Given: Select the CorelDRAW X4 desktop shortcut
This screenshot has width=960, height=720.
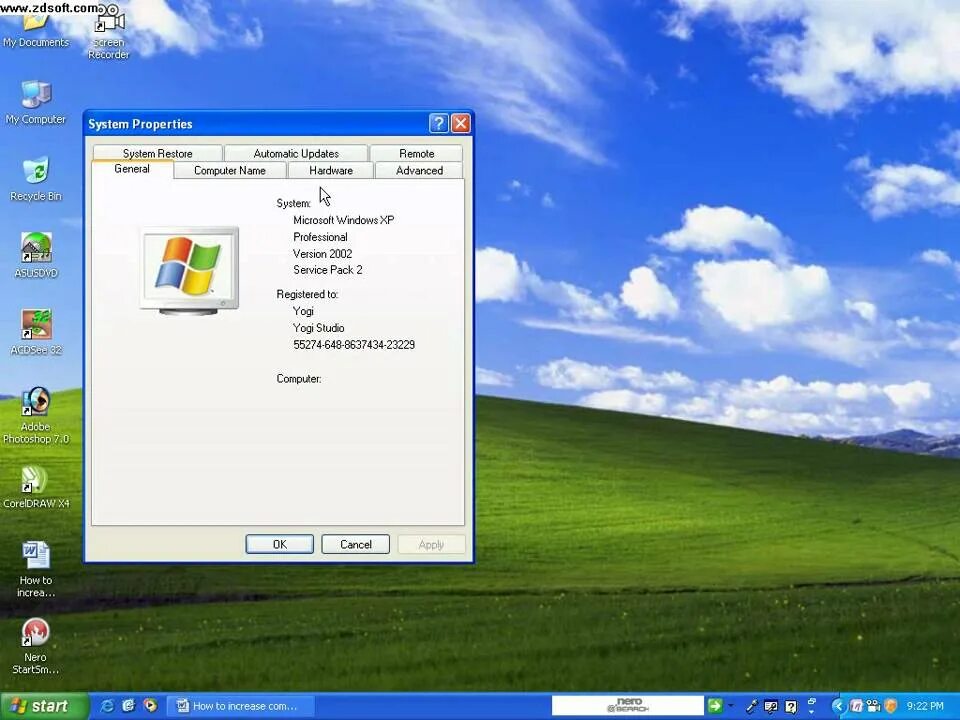Looking at the screenshot, I should (x=36, y=487).
